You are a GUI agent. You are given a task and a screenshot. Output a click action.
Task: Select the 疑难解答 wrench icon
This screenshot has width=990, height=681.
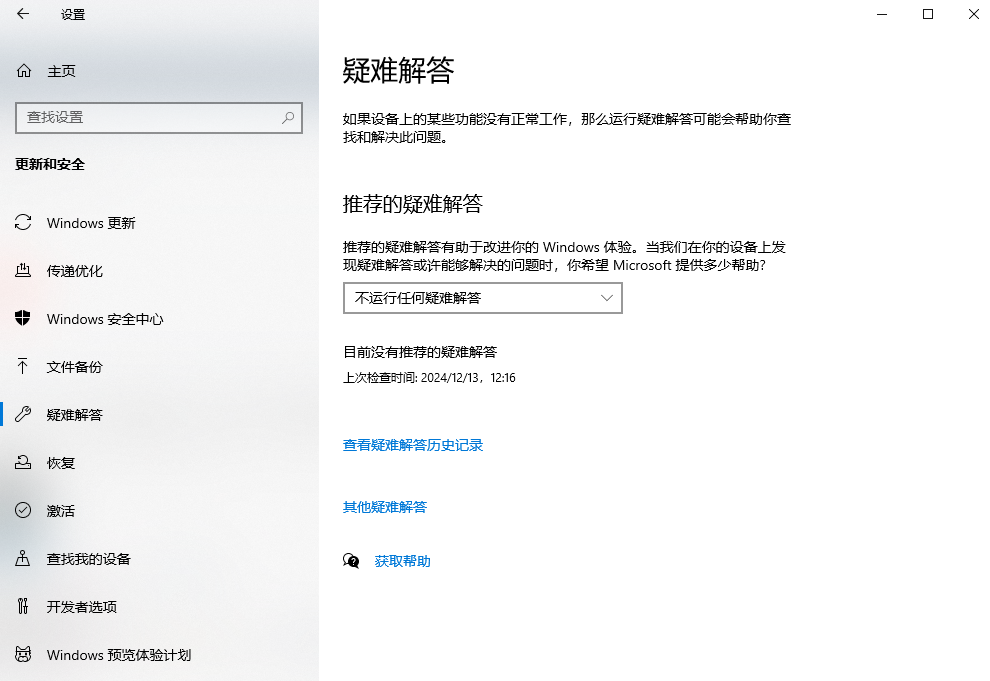click(22, 415)
